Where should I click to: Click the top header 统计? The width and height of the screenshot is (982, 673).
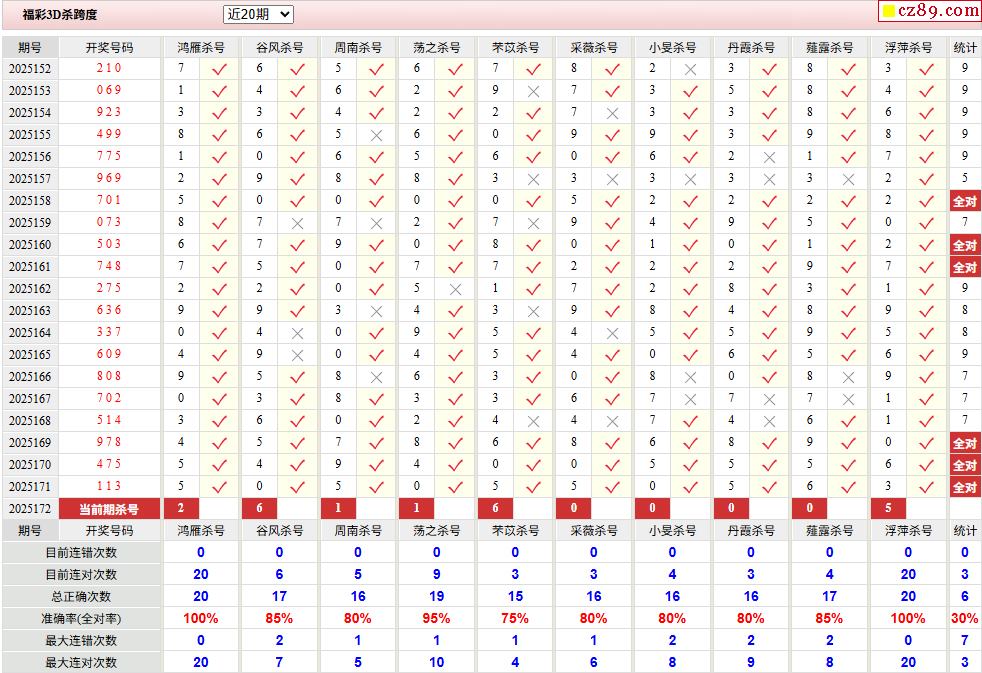[x=964, y=48]
